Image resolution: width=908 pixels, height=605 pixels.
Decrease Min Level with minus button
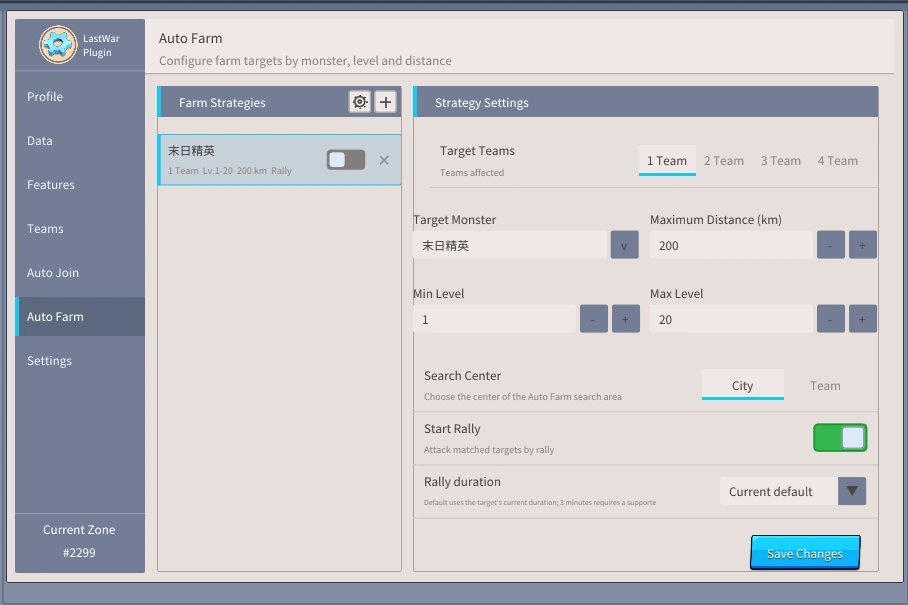(594, 319)
